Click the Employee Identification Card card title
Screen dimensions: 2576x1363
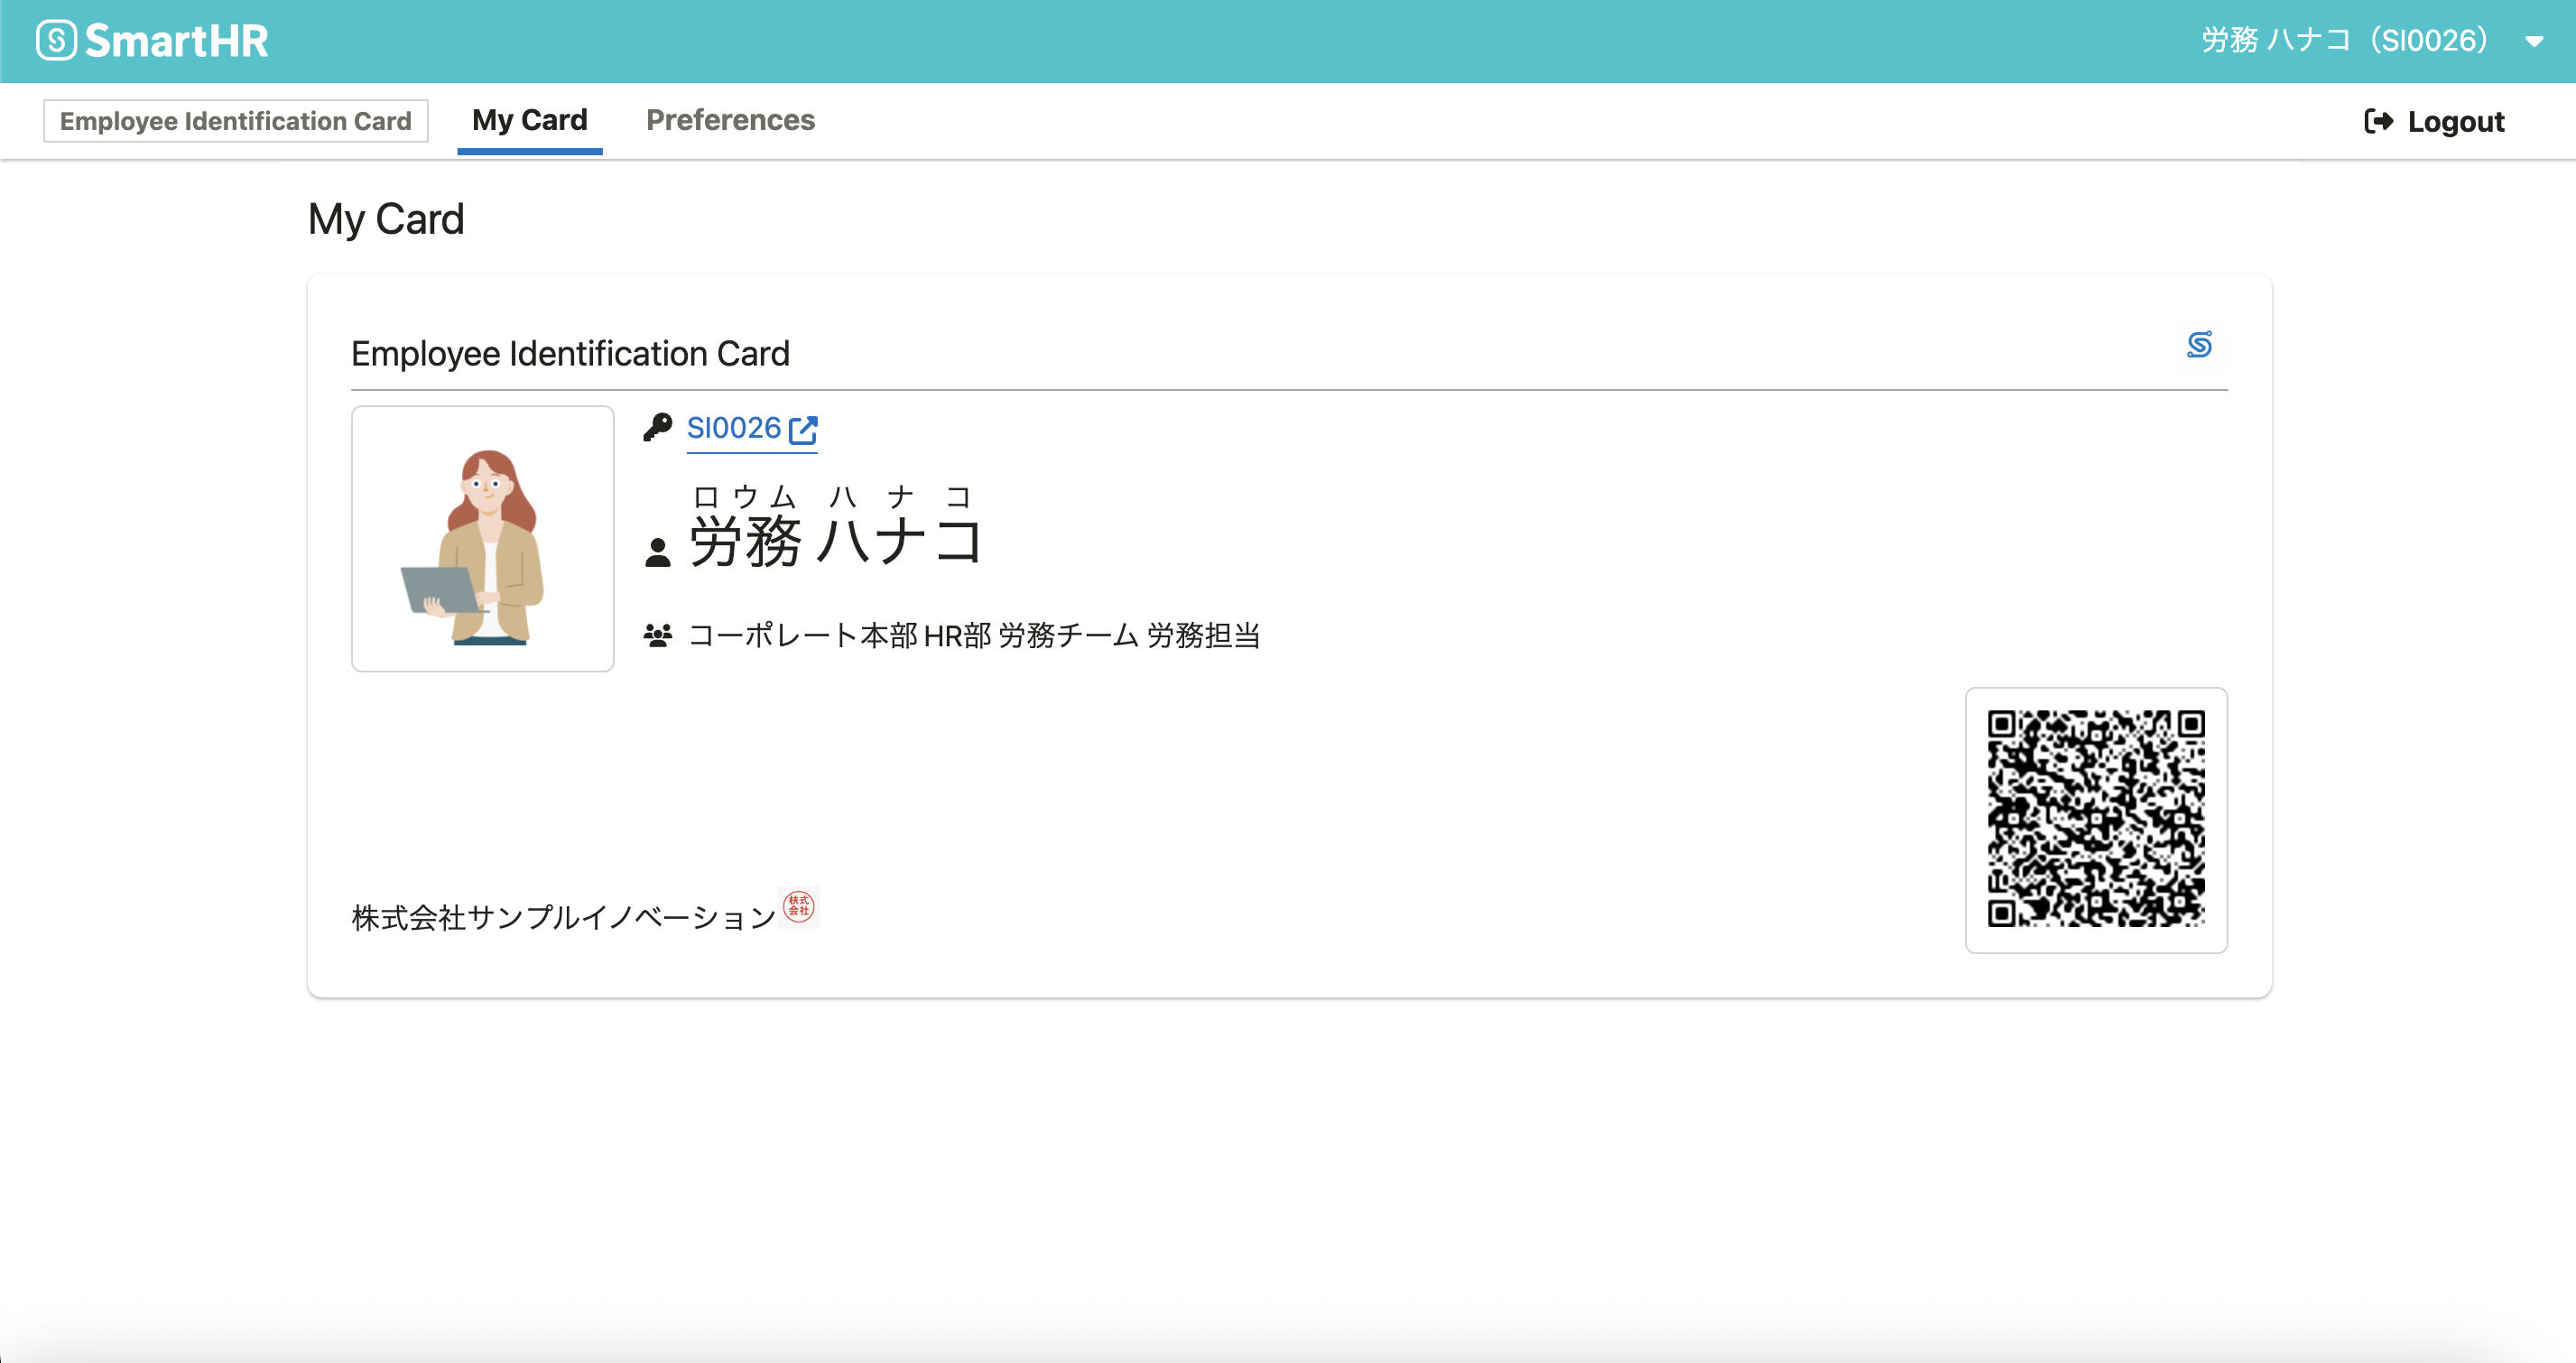571,354
